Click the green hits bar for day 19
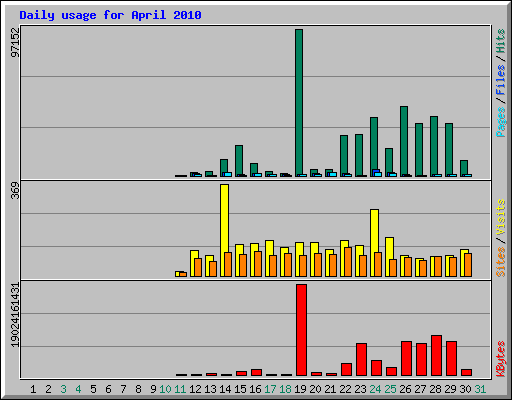The image size is (512, 400). click(x=299, y=103)
